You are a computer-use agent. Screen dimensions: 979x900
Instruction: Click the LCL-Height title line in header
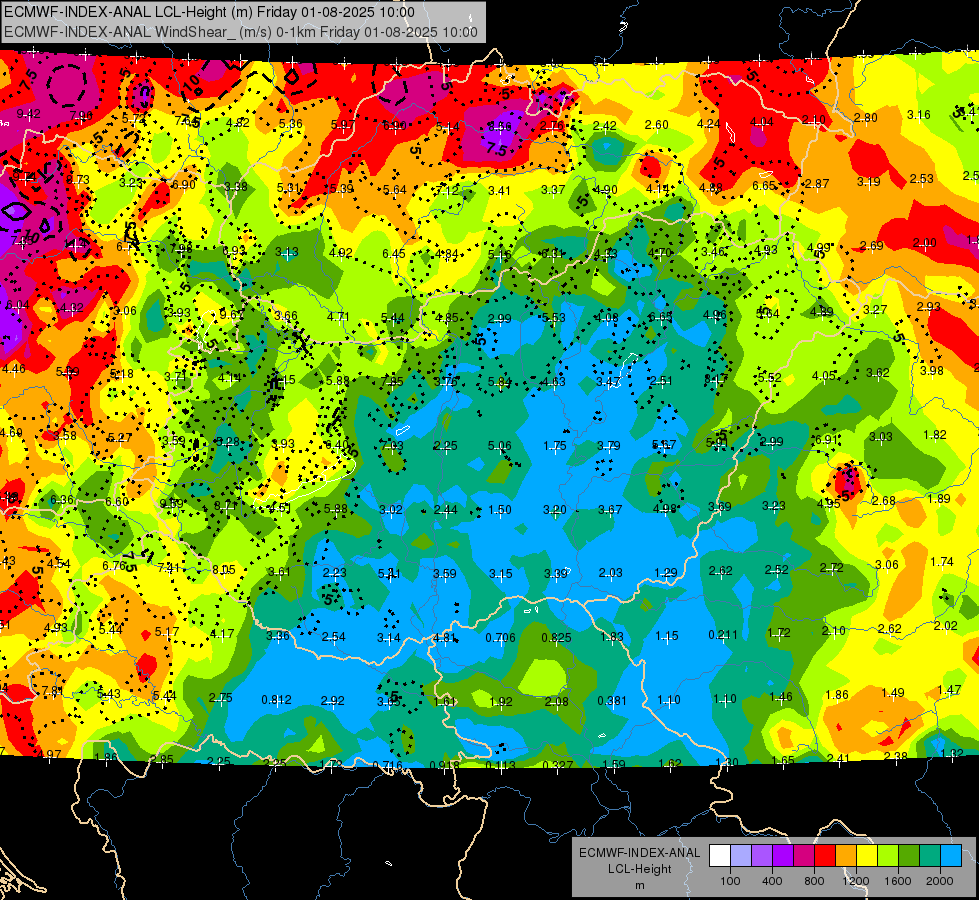(209, 12)
